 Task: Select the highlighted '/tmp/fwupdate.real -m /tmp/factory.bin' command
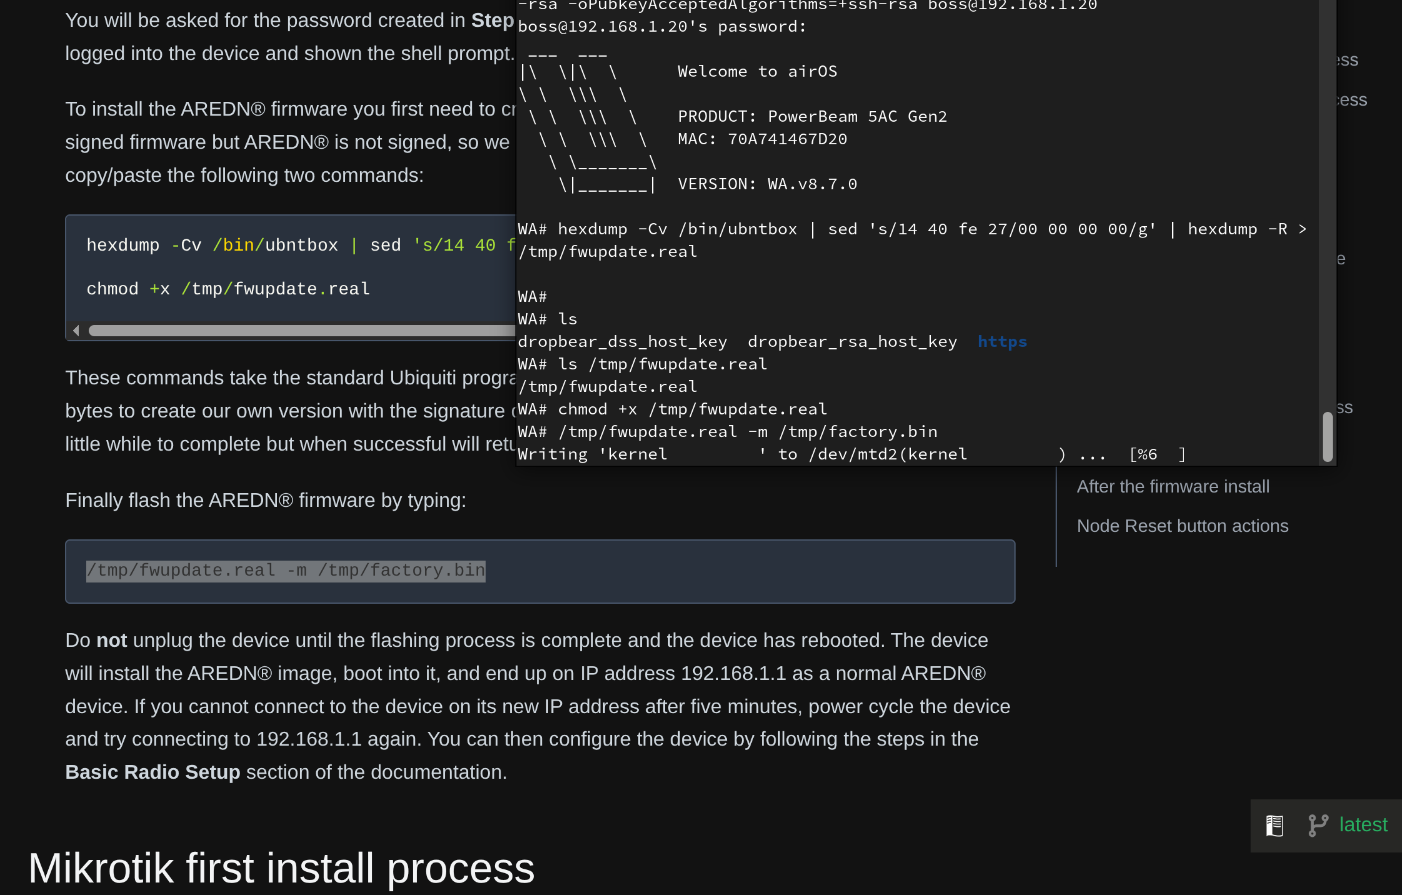(x=285, y=570)
